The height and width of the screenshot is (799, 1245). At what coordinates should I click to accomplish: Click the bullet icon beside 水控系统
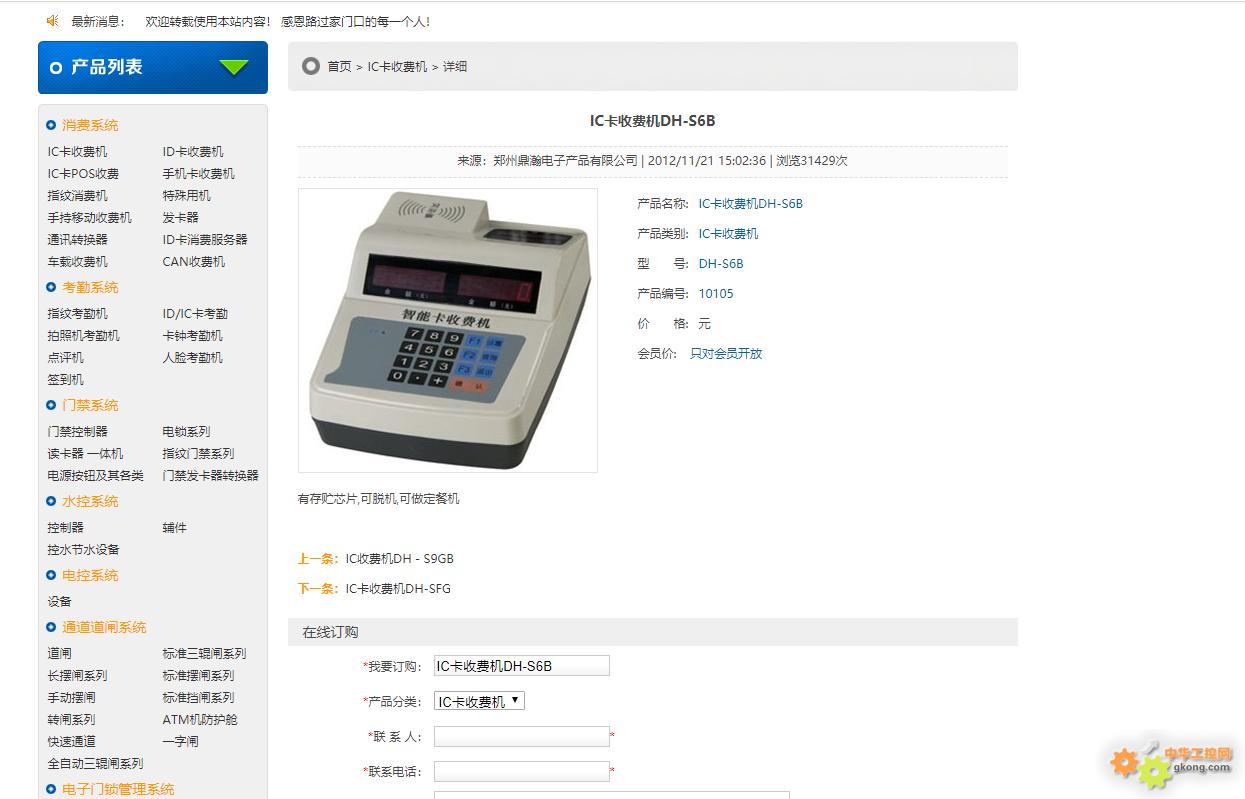click(51, 501)
